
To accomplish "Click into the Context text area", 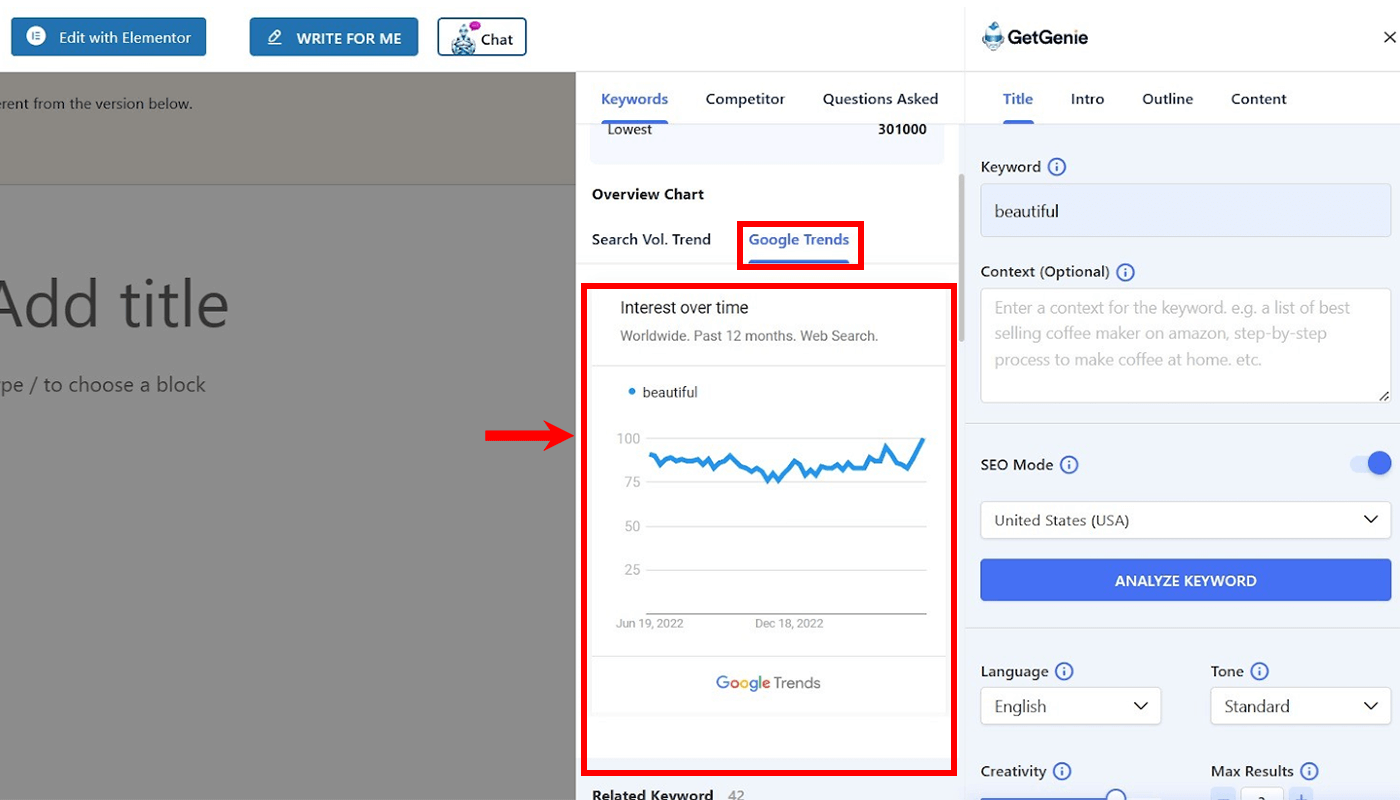I will click(x=1186, y=346).
